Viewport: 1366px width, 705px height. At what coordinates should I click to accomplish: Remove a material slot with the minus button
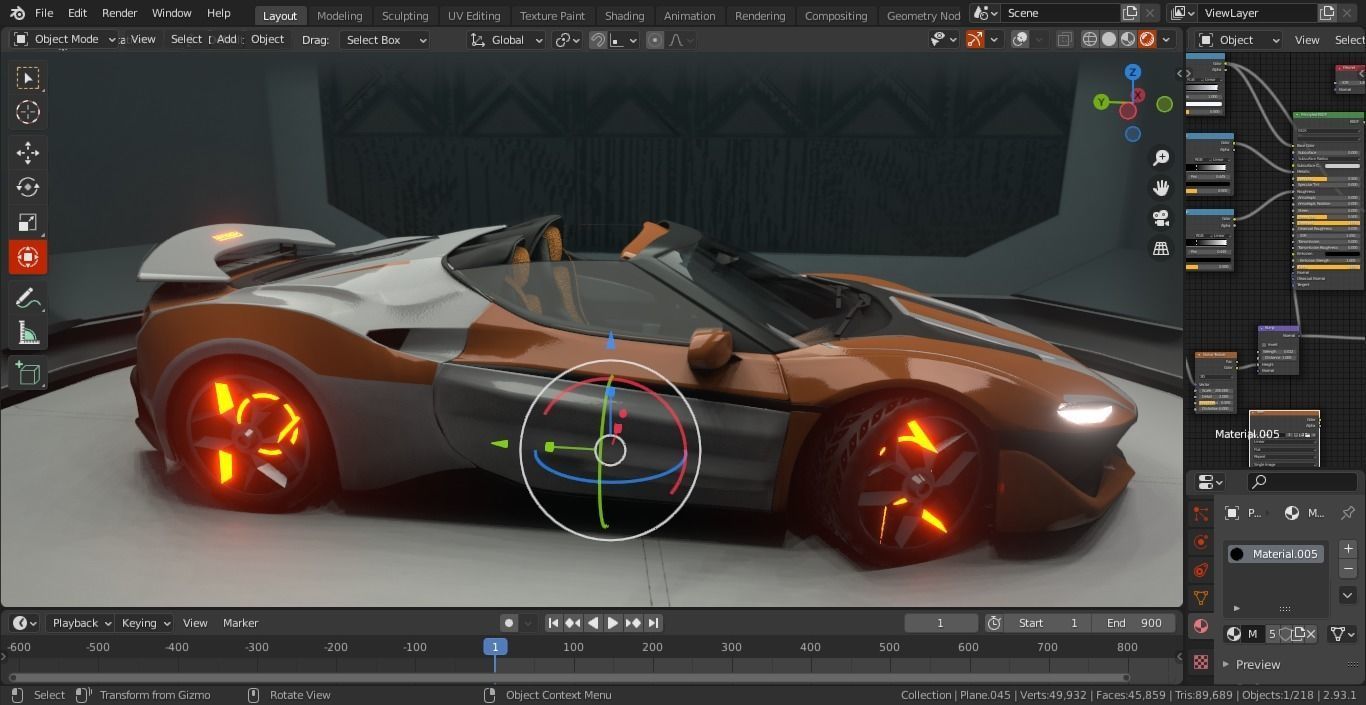tap(1348, 568)
